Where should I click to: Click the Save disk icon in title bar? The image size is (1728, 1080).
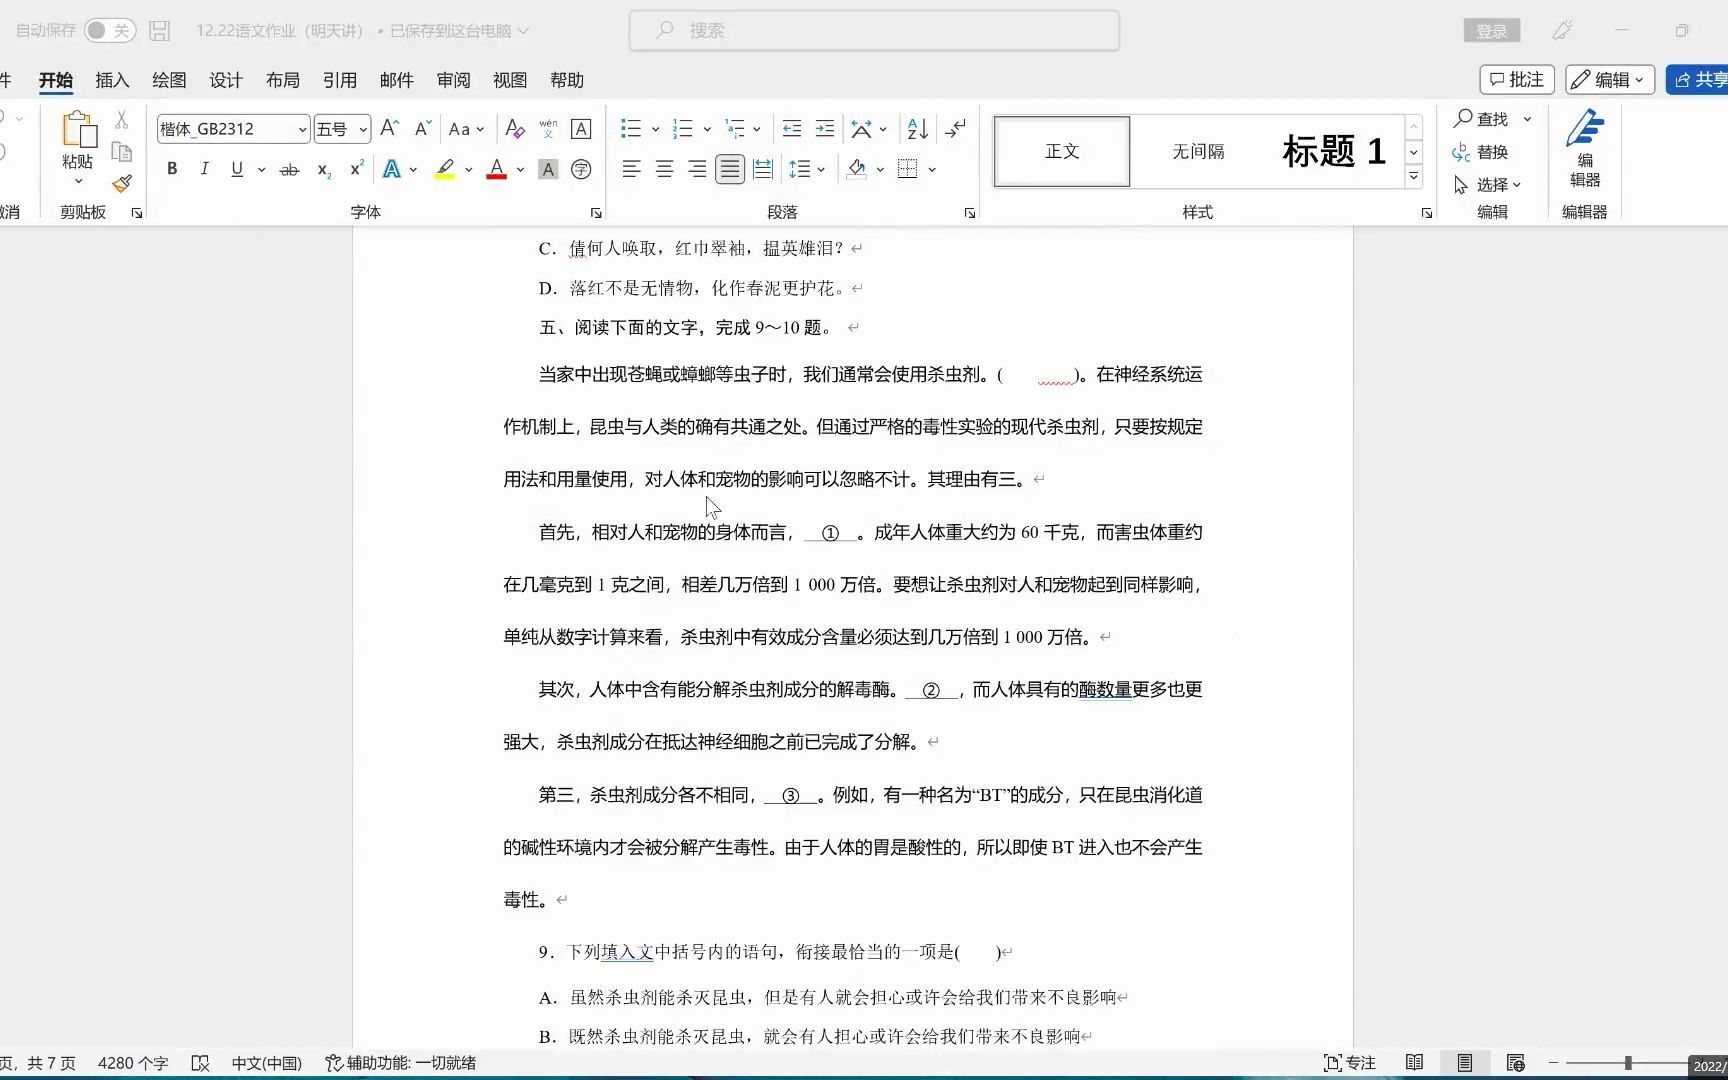coord(160,31)
